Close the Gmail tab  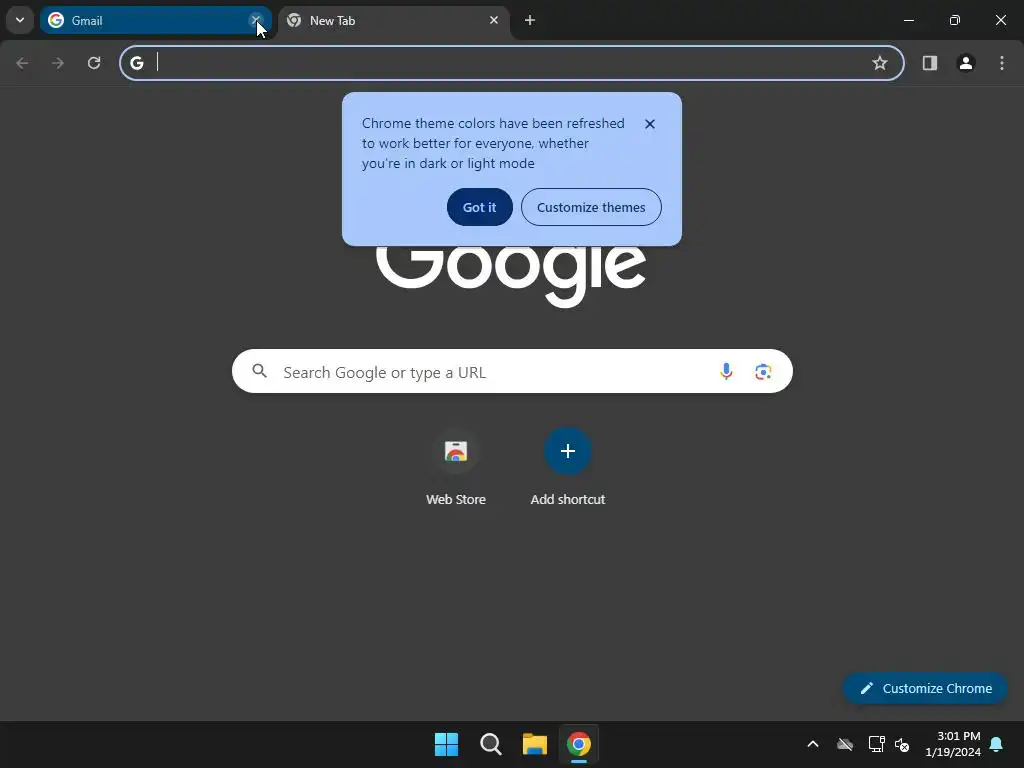[255, 20]
